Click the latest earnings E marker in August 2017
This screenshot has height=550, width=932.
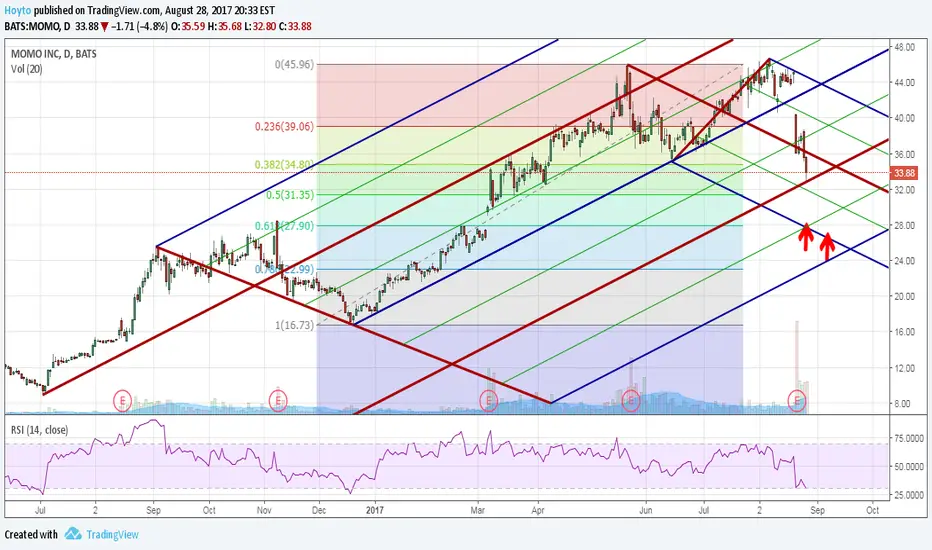pos(796,401)
